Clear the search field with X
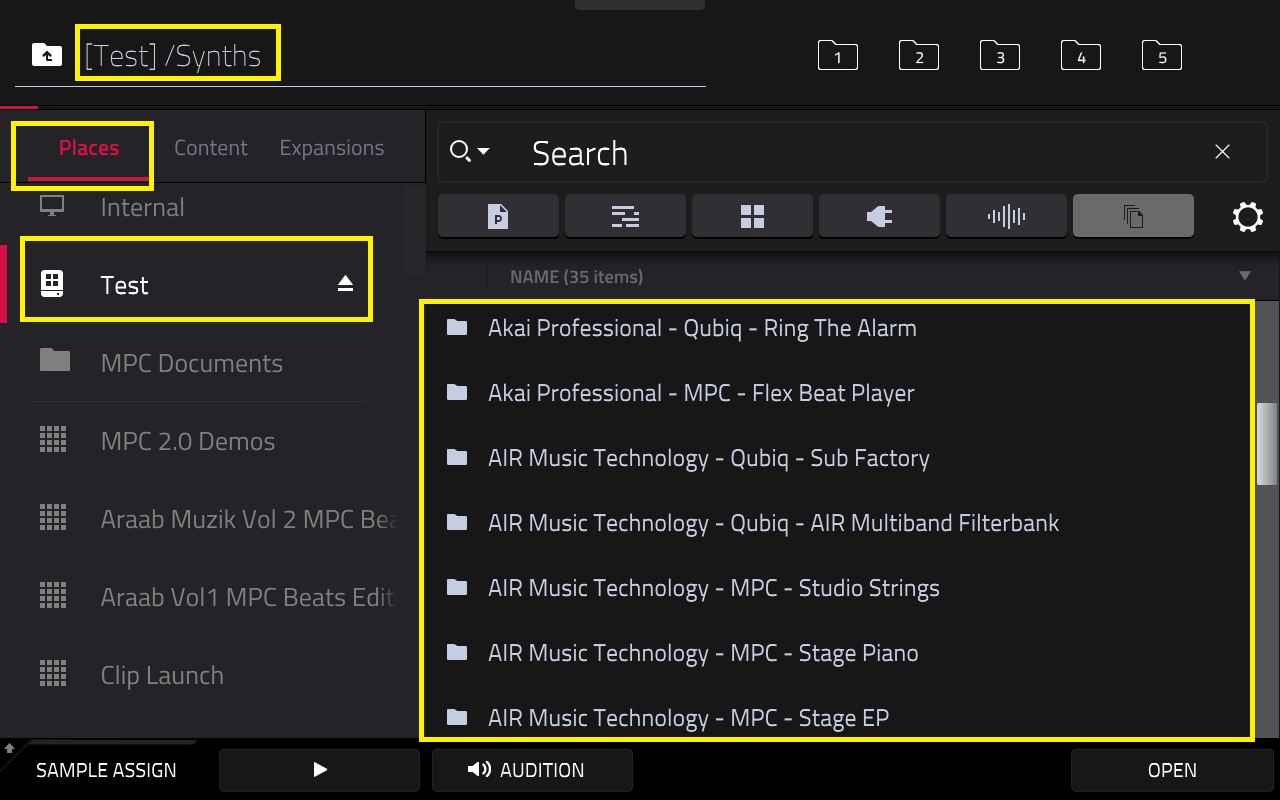 coord(1222,152)
